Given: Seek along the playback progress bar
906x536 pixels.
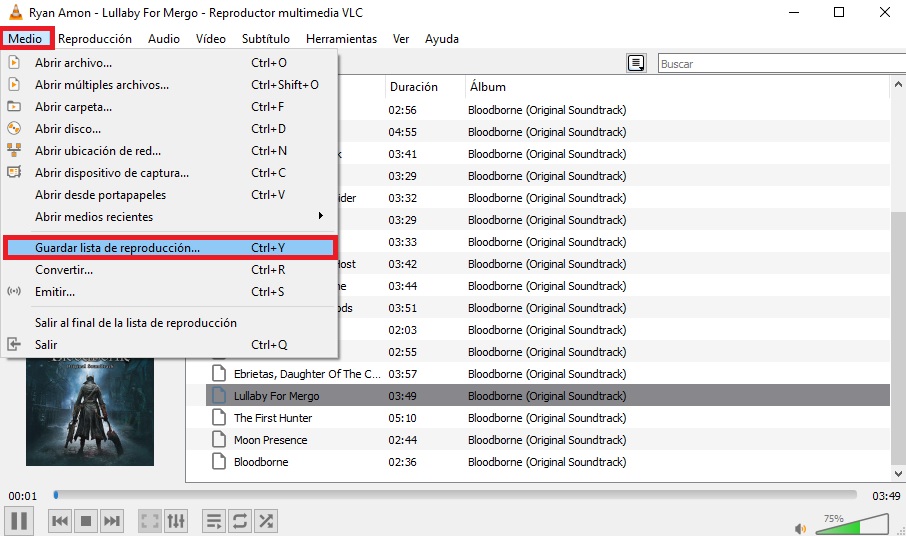Looking at the screenshot, I should 455,495.
